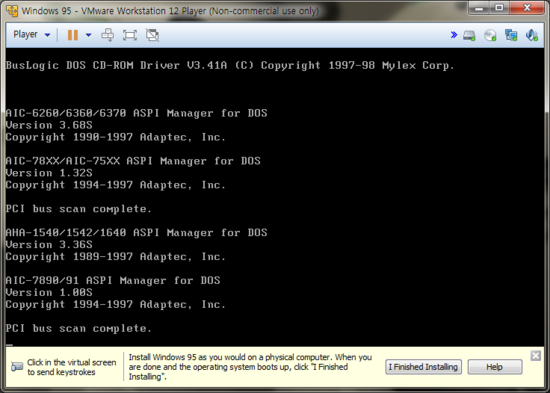This screenshot has height=393, width=550.
Task: Click the 'Version 1.32S' text
Action: click(x=49, y=173)
